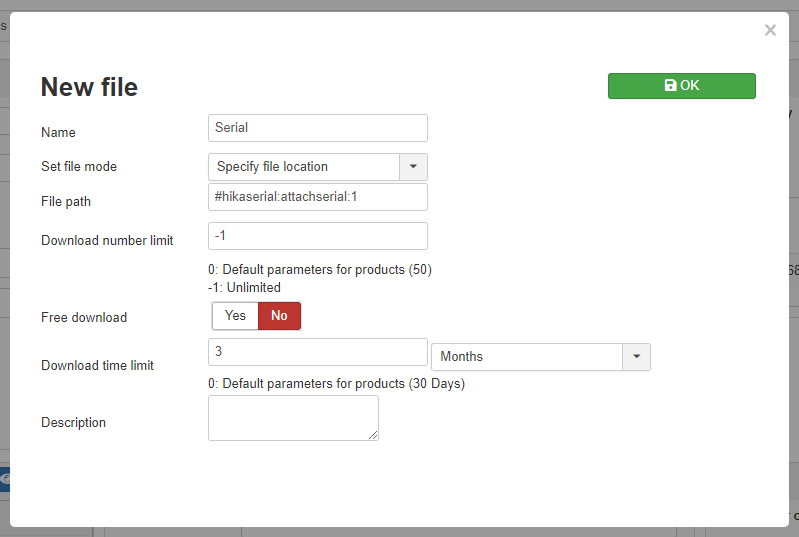Set Free download to Yes
The height and width of the screenshot is (537, 799).
(235, 316)
